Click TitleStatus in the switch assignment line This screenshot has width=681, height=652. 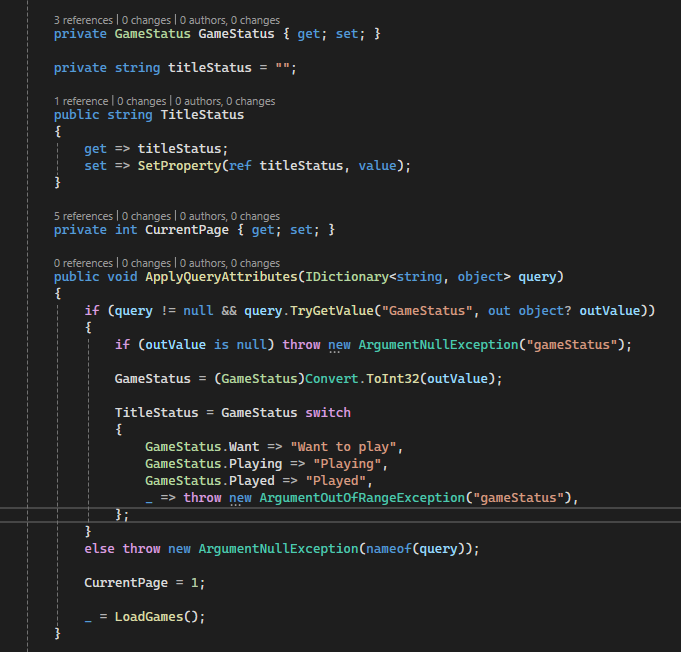156,412
